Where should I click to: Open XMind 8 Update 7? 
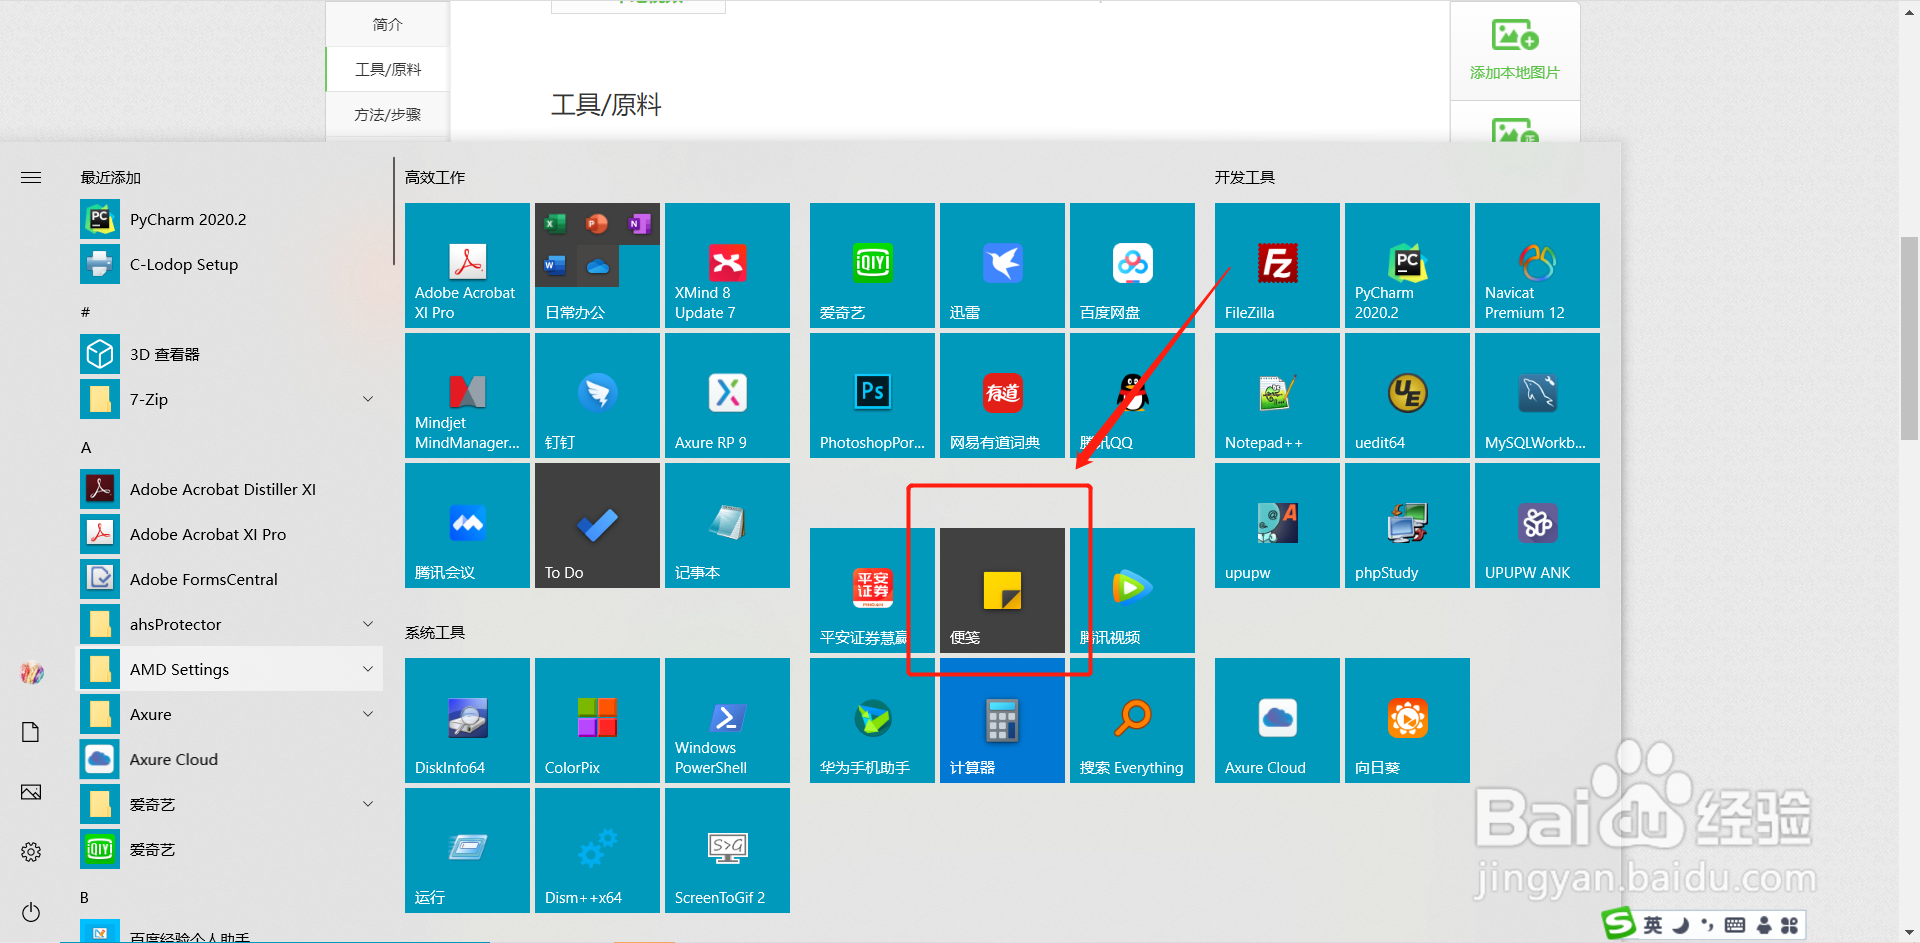pos(727,265)
